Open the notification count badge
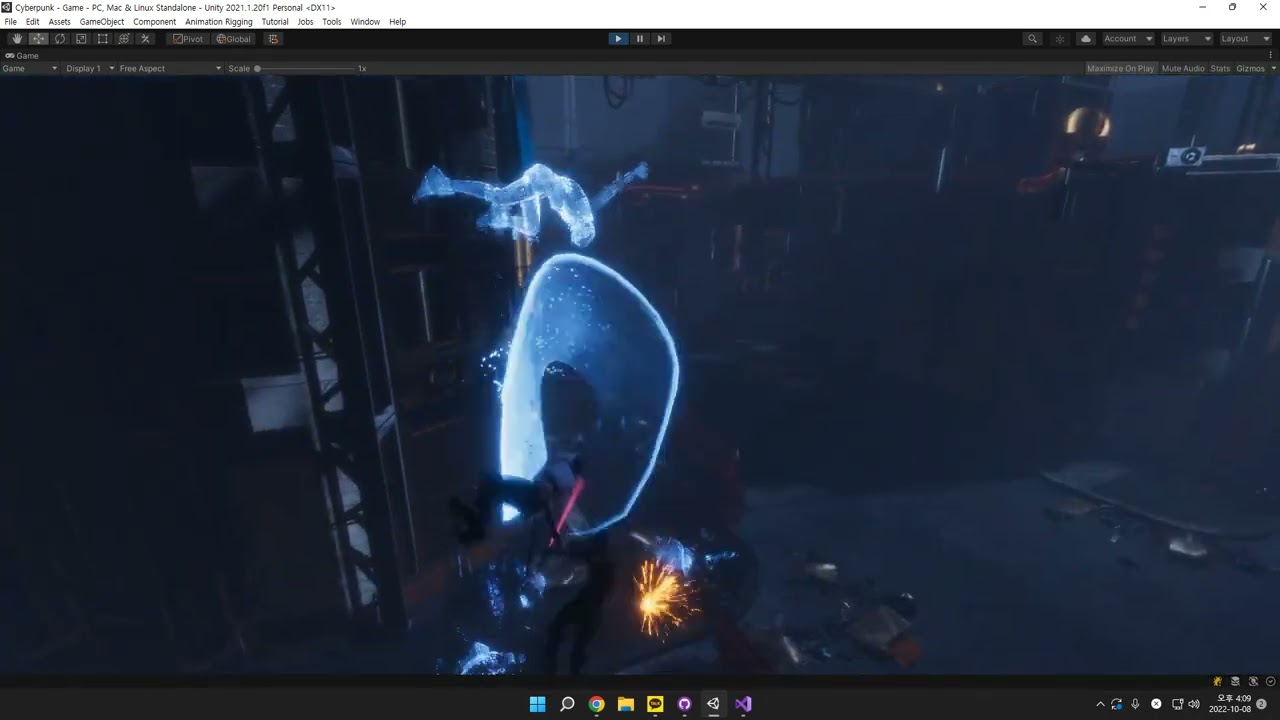Viewport: 1280px width, 720px height. [x=1262, y=704]
